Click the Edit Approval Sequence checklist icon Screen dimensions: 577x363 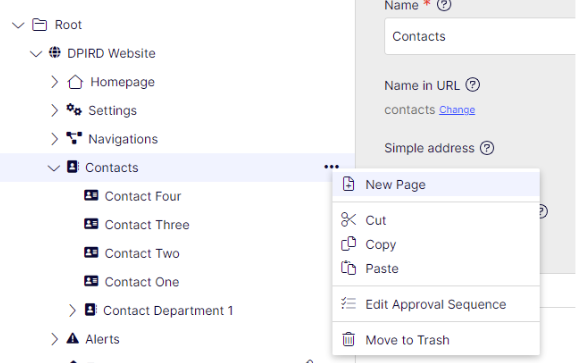coord(348,303)
